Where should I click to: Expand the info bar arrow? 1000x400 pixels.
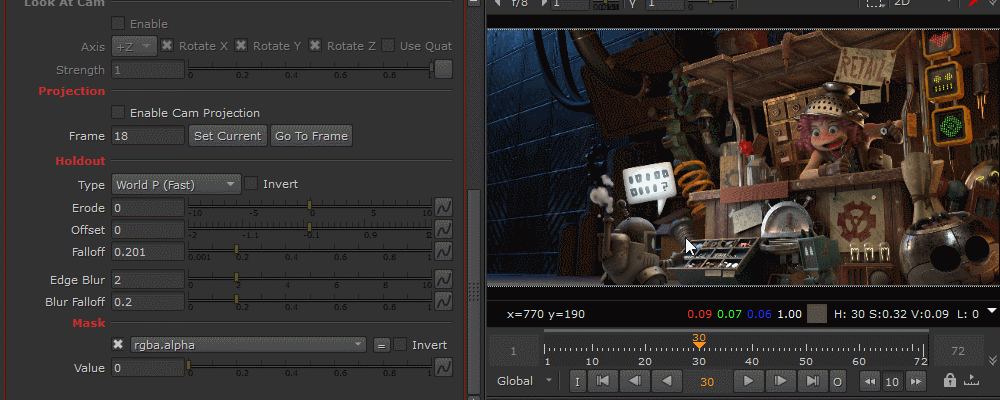point(991,311)
